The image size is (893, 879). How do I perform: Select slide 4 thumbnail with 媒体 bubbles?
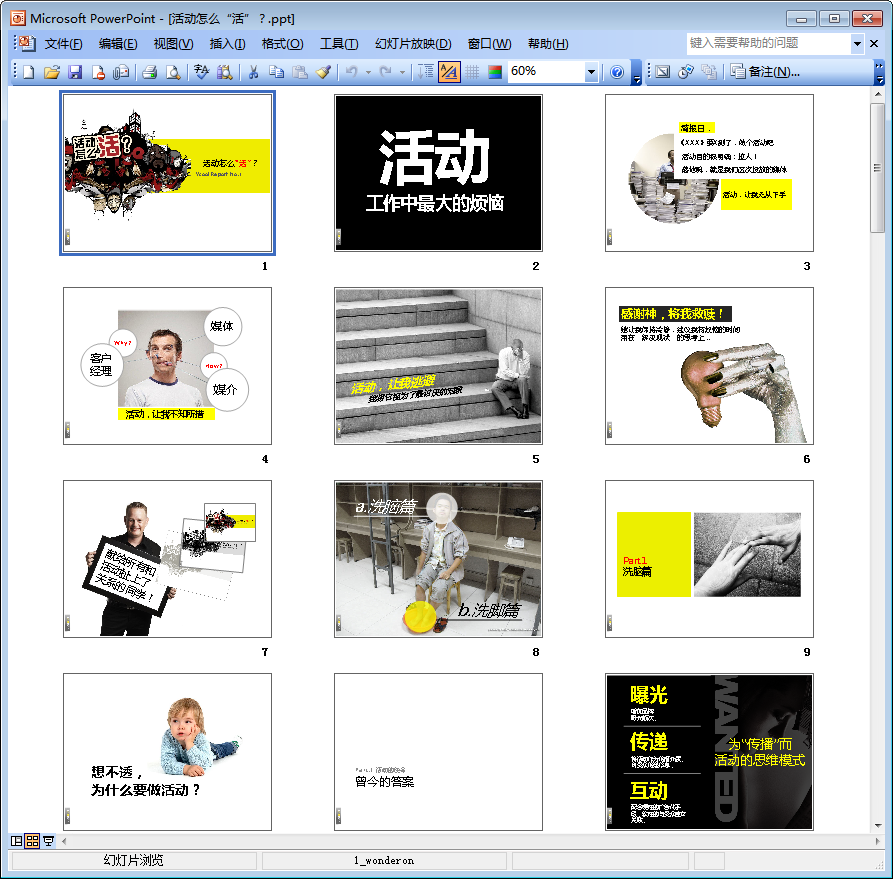pyautogui.click(x=167, y=366)
